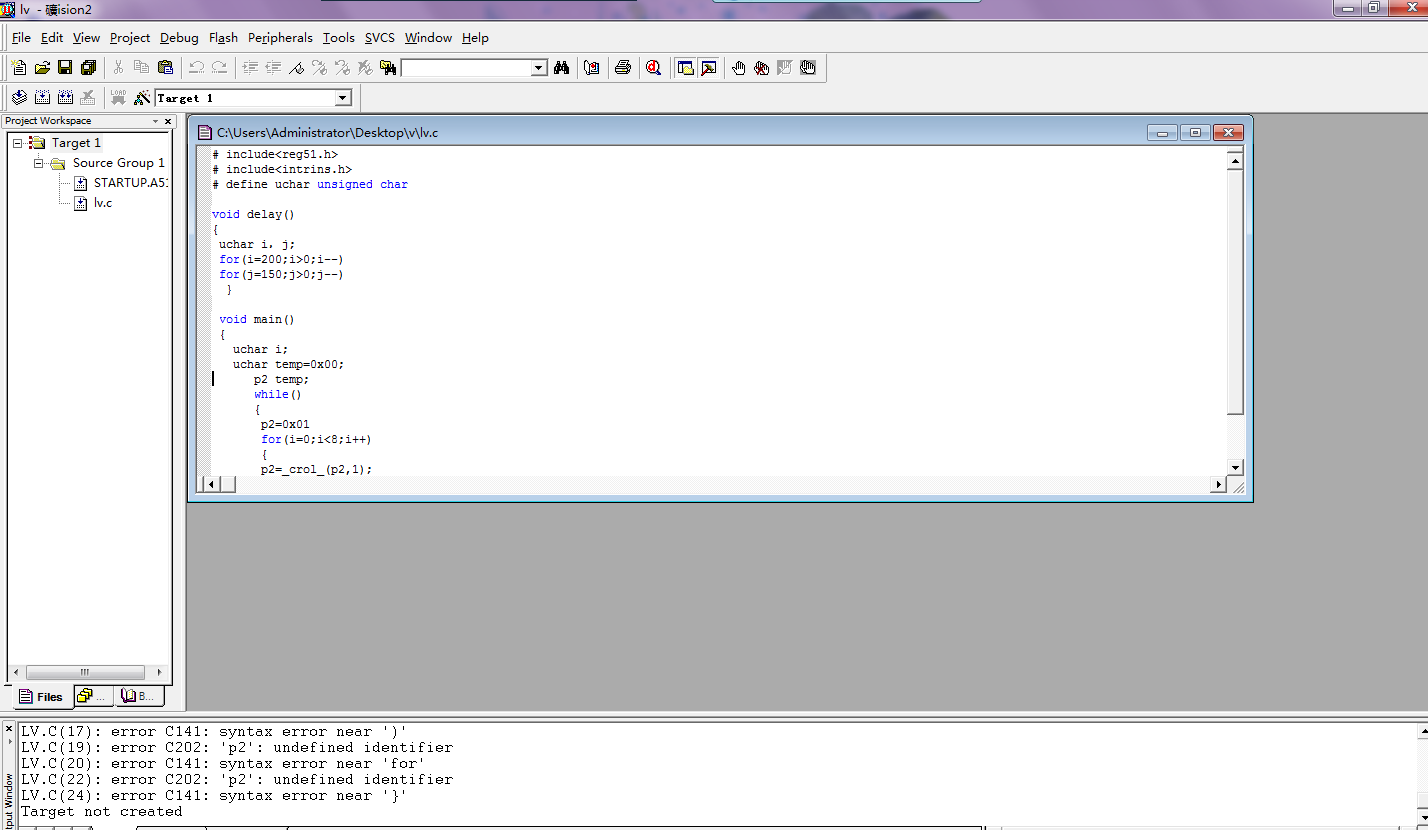Switch to the Files tab

(x=41, y=697)
